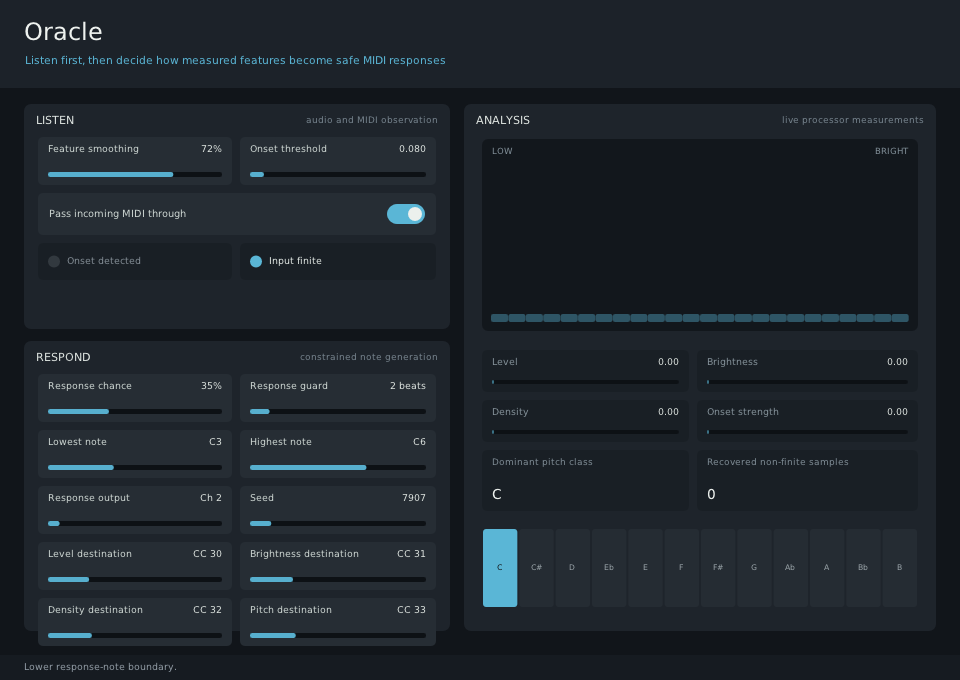Click the Recovered non-finite samples readout
This screenshot has width=960, height=680.
(x=807, y=480)
